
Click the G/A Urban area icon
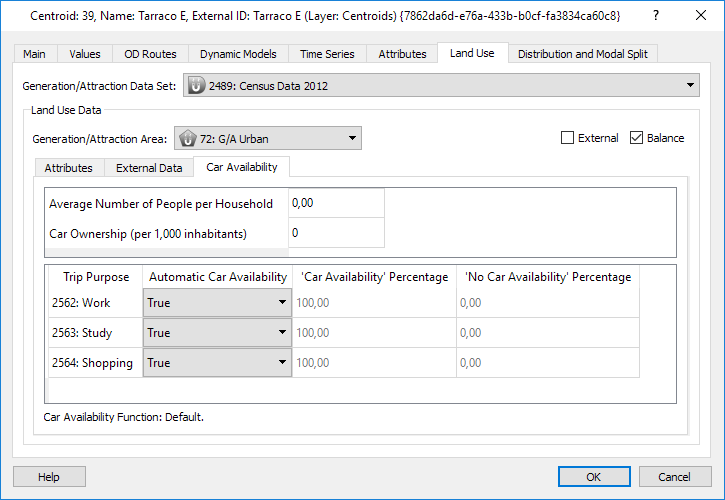pyautogui.click(x=187, y=138)
